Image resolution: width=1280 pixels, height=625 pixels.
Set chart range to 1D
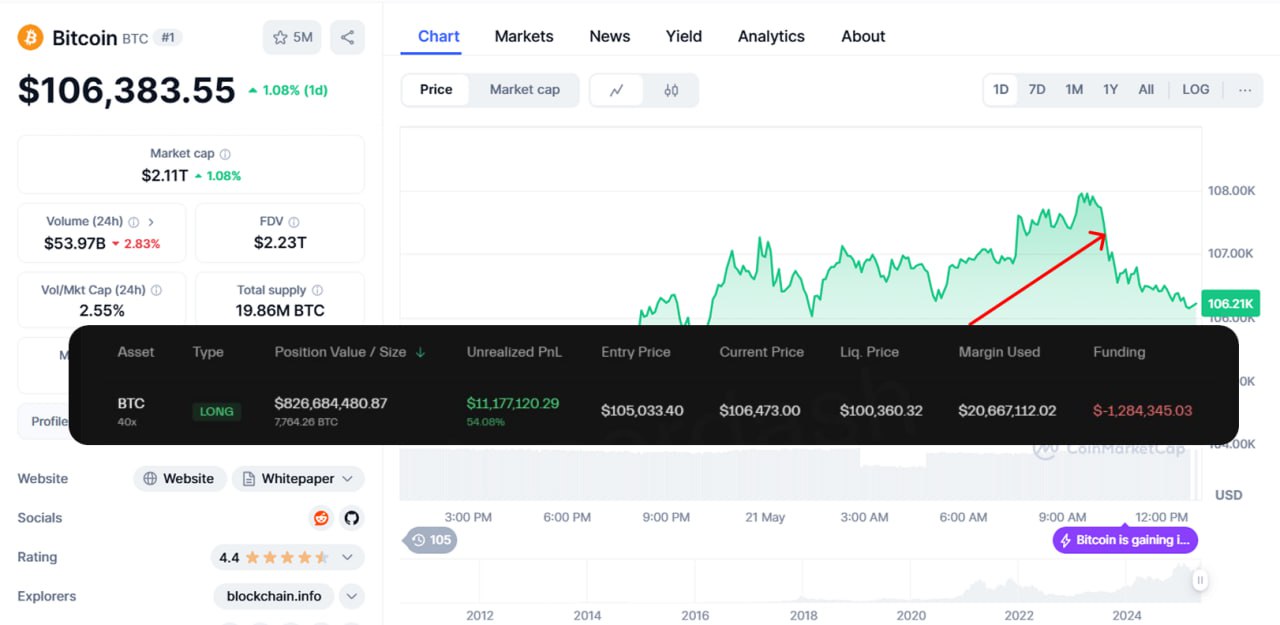click(1001, 90)
